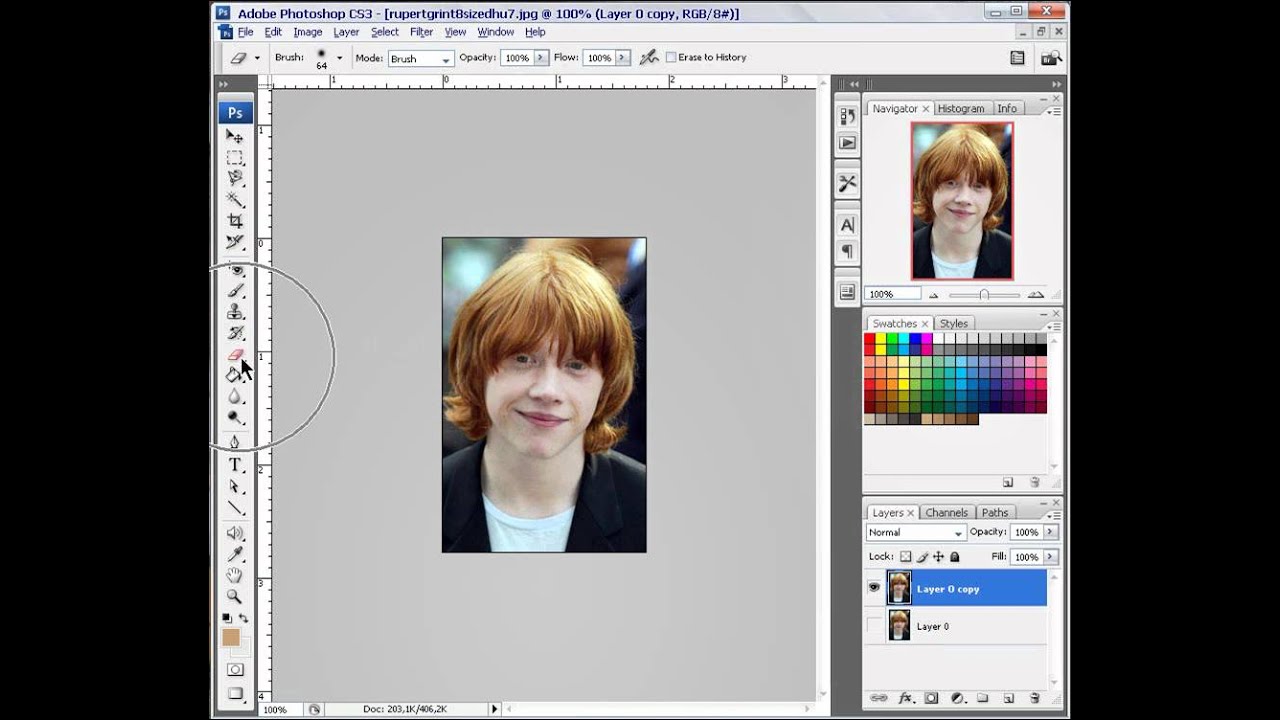Click the foreground color swatch
Screen dimensions: 1280x720
pos(231,638)
